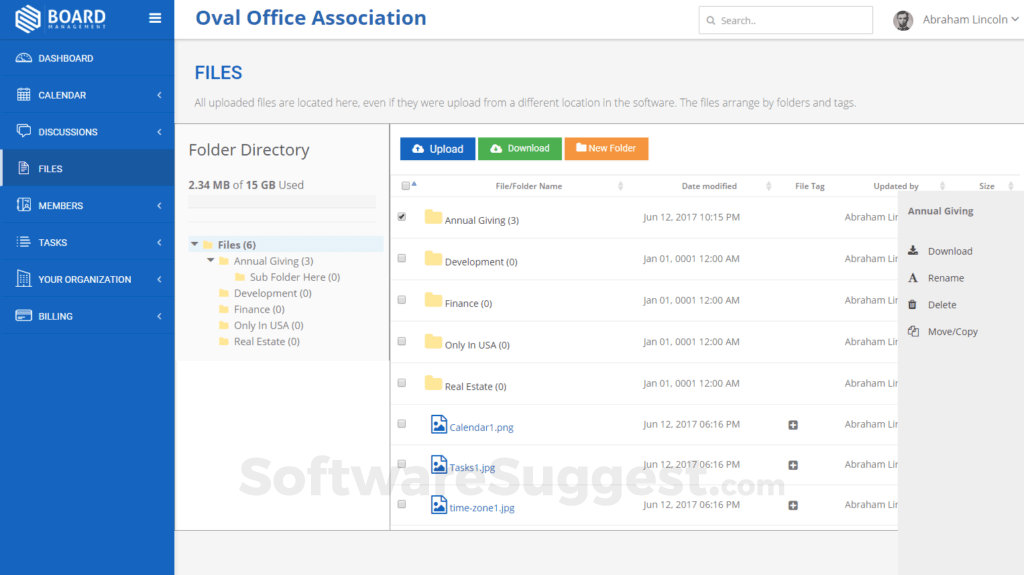Click the blue Upload button
Image resolution: width=1024 pixels, height=575 pixels.
pyautogui.click(x=437, y=149)
